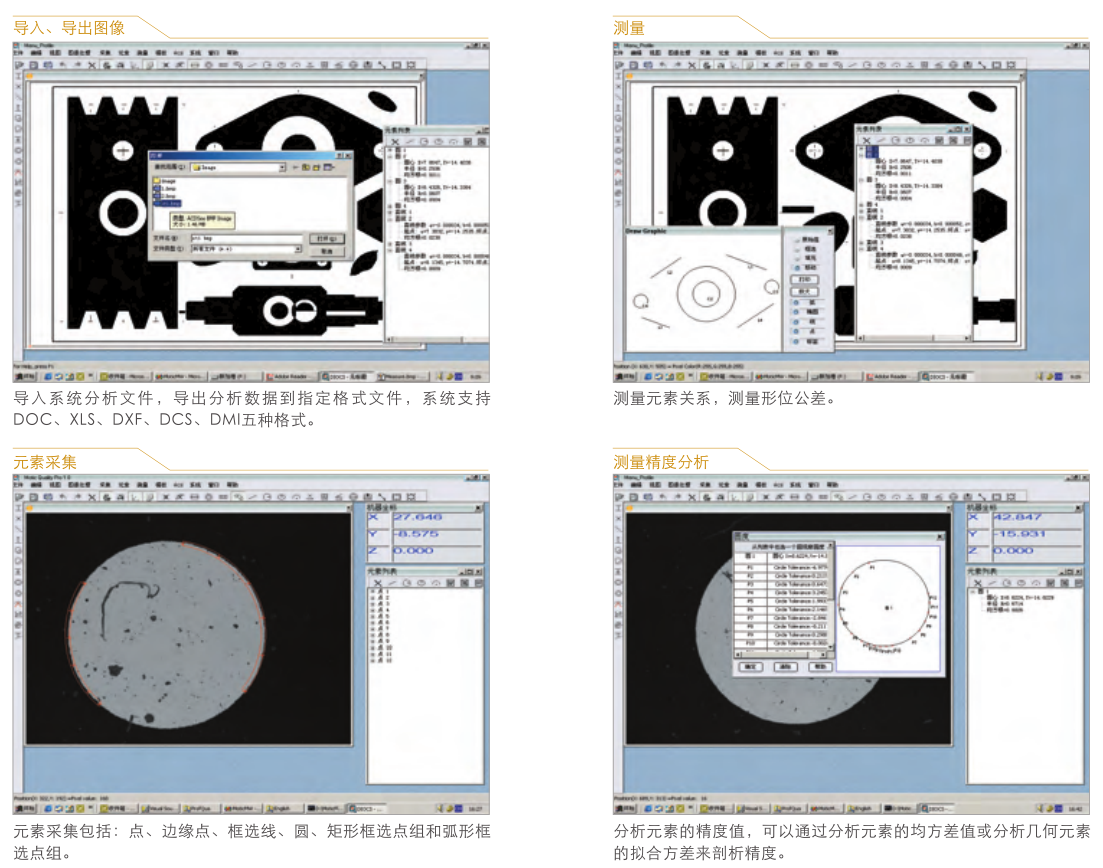Click the up-folder icon in the open-file dialog
This screenshot has width=1103, height=868.
tap(307, 168)
